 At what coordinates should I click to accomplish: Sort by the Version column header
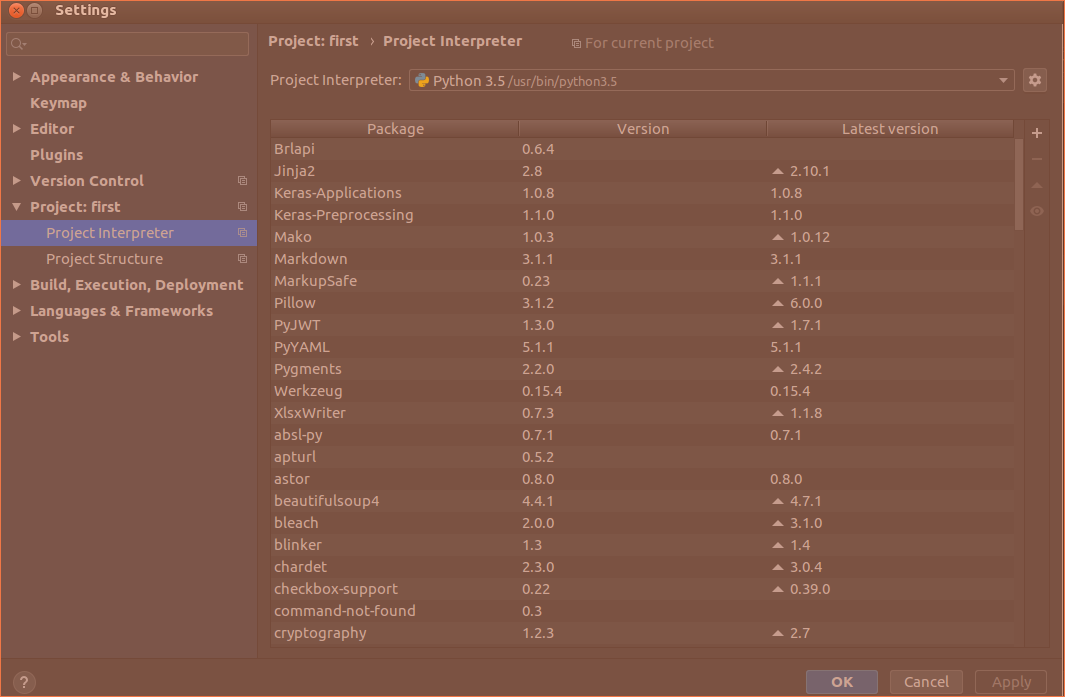point(643,129)
